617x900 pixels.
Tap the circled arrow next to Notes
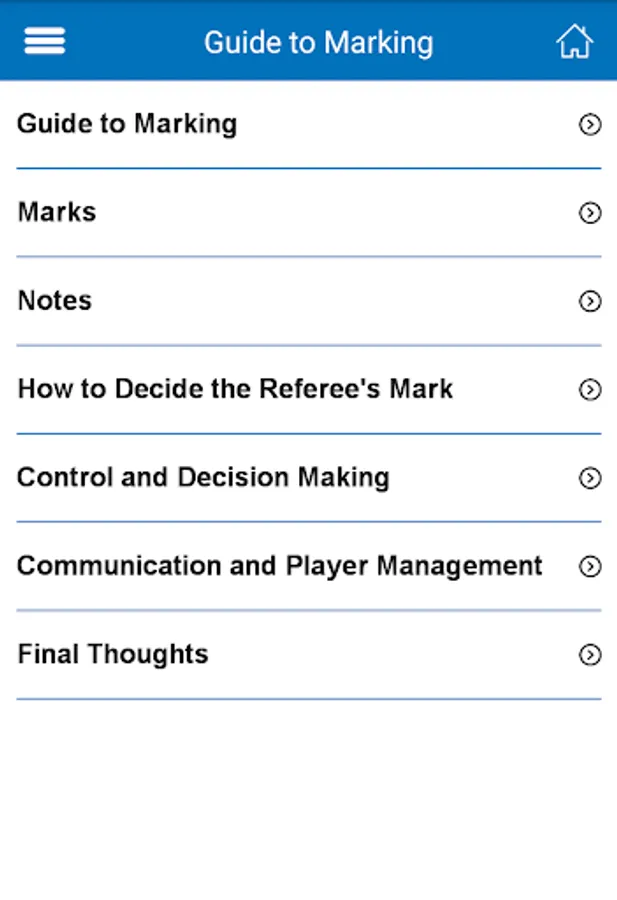590,301
